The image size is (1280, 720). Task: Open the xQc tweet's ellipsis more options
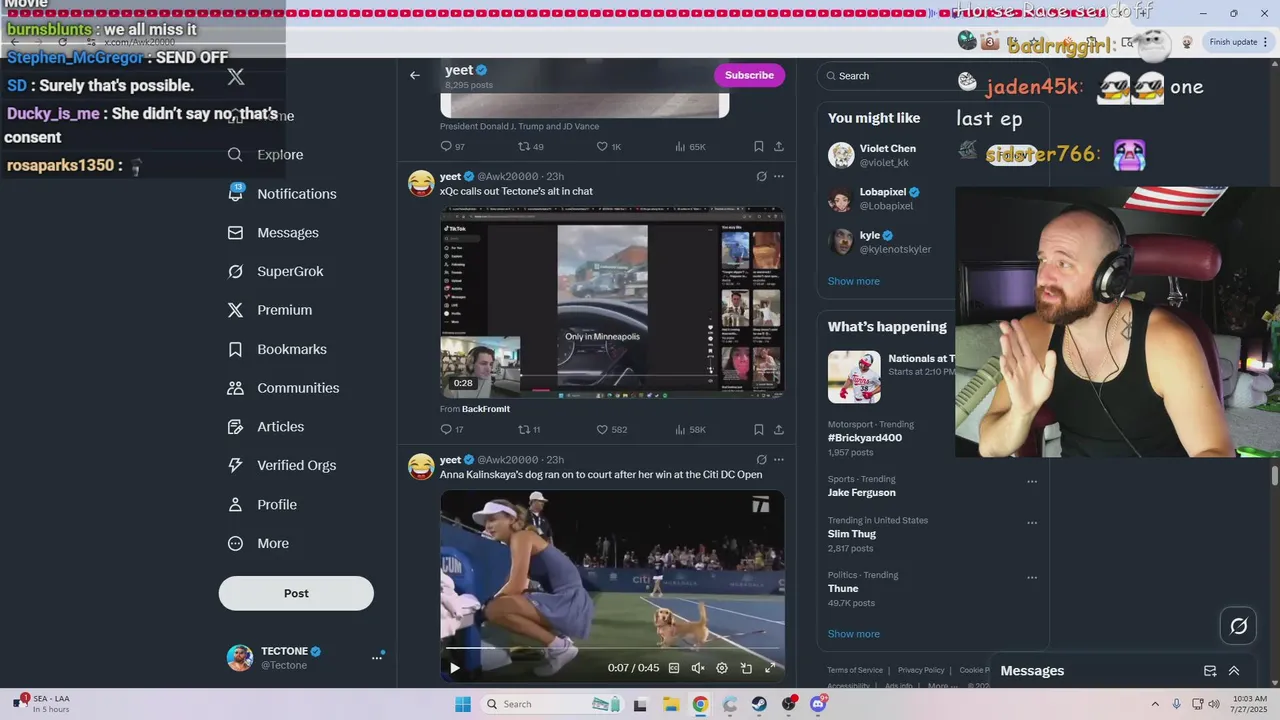point(779,177)
